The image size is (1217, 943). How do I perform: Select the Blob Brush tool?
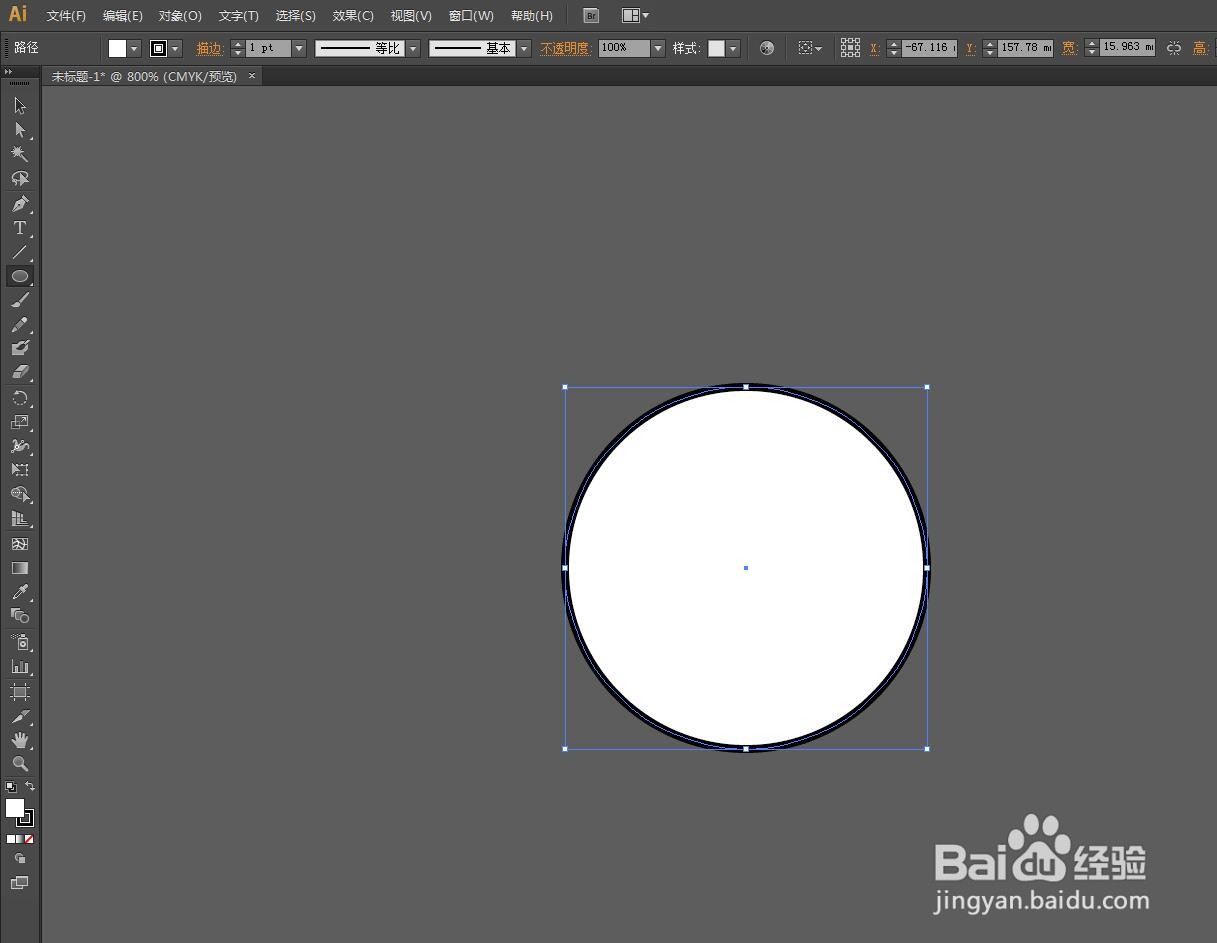tap(20, 348)
